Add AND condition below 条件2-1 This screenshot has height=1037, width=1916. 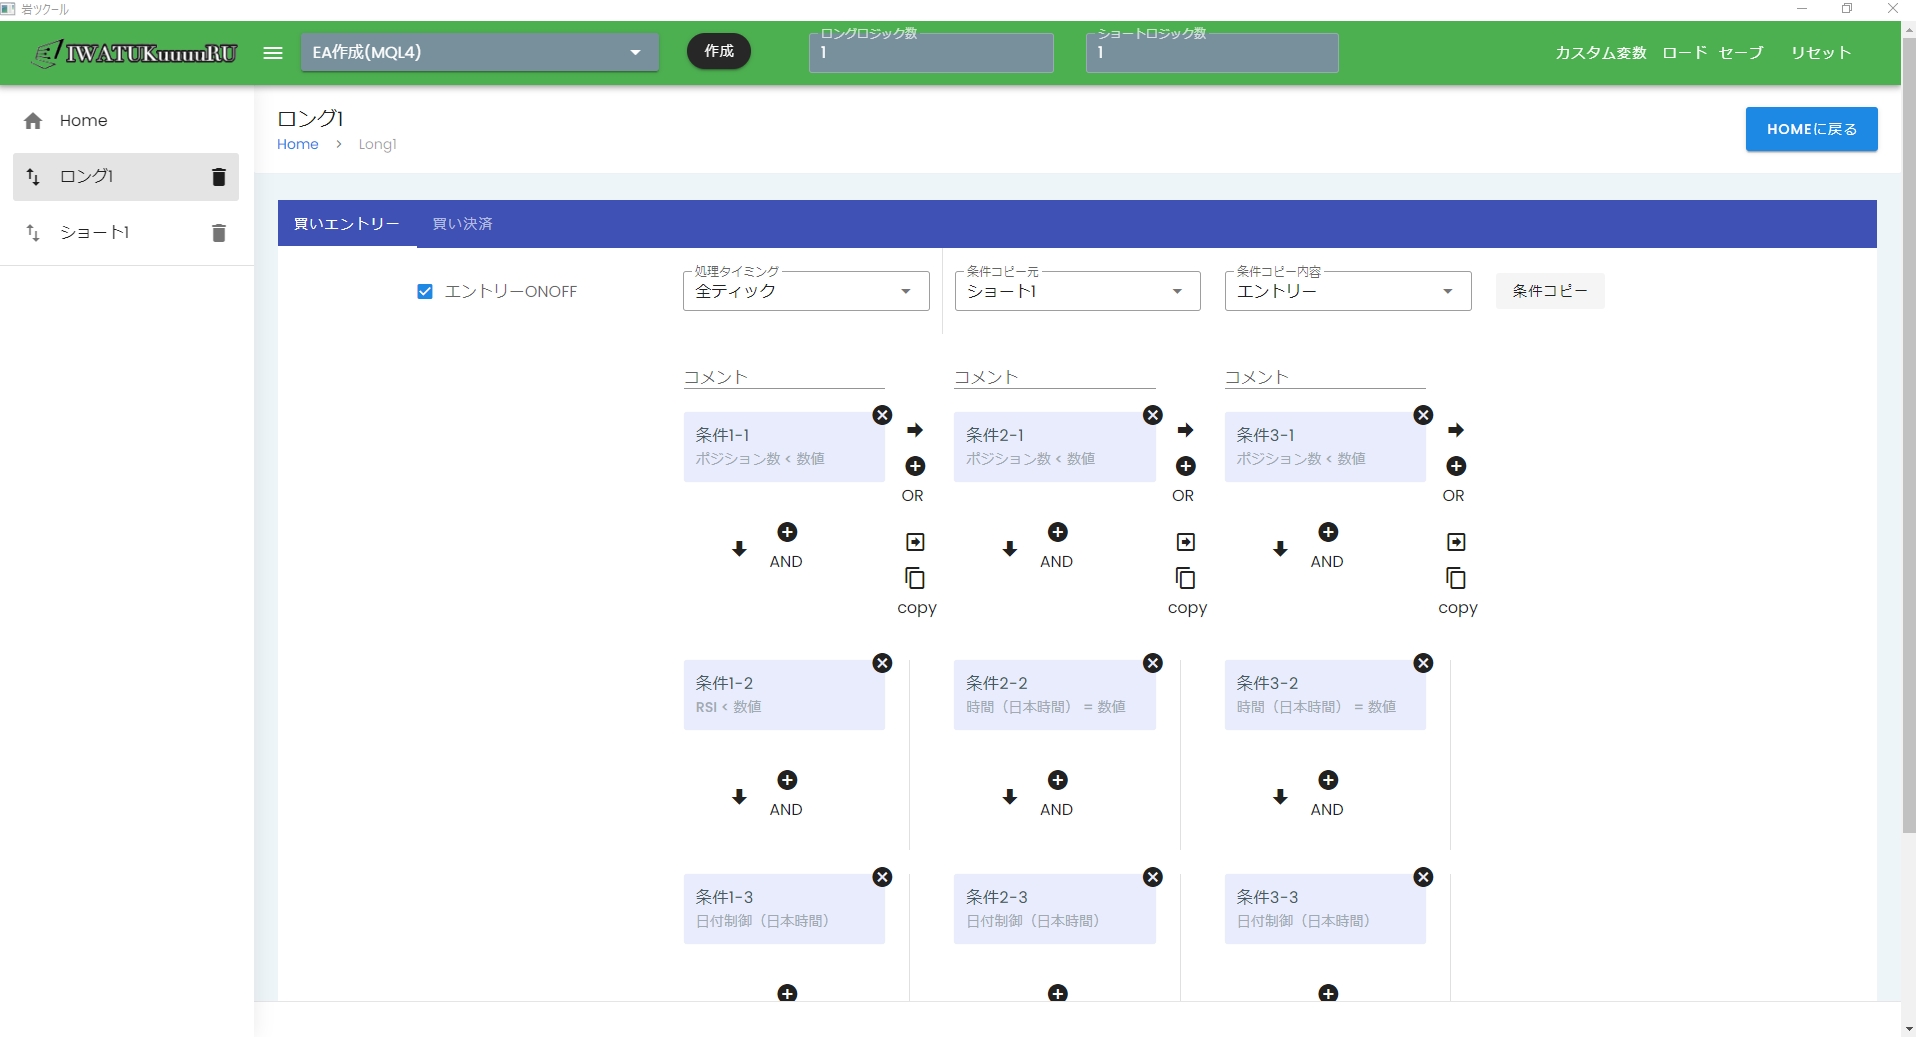click(x=1057, y=532)
